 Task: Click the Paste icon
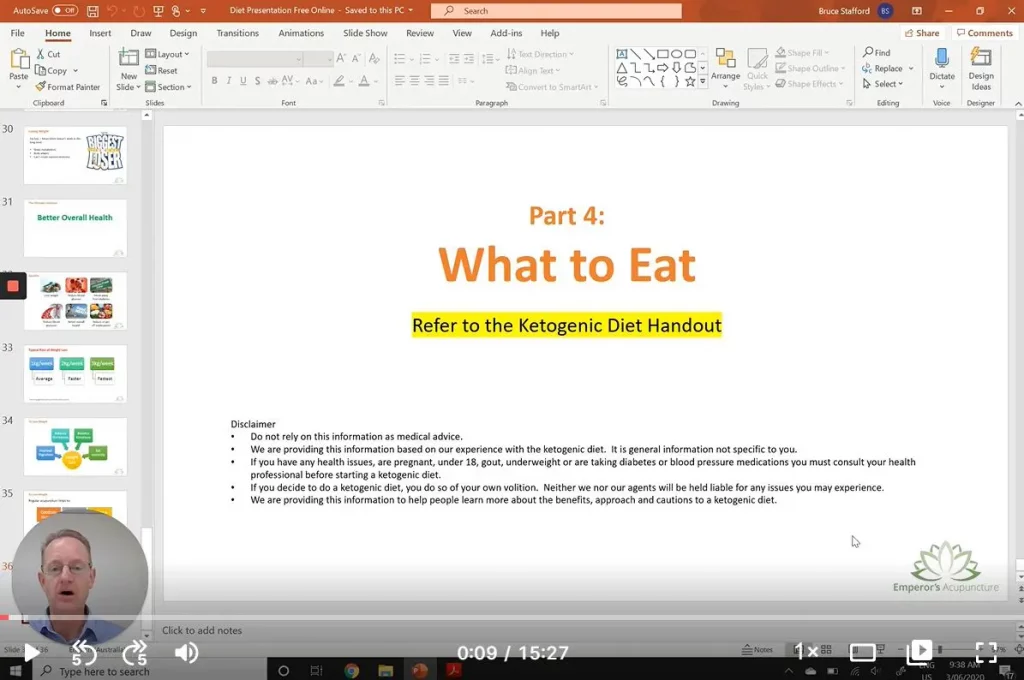point(19,59)
